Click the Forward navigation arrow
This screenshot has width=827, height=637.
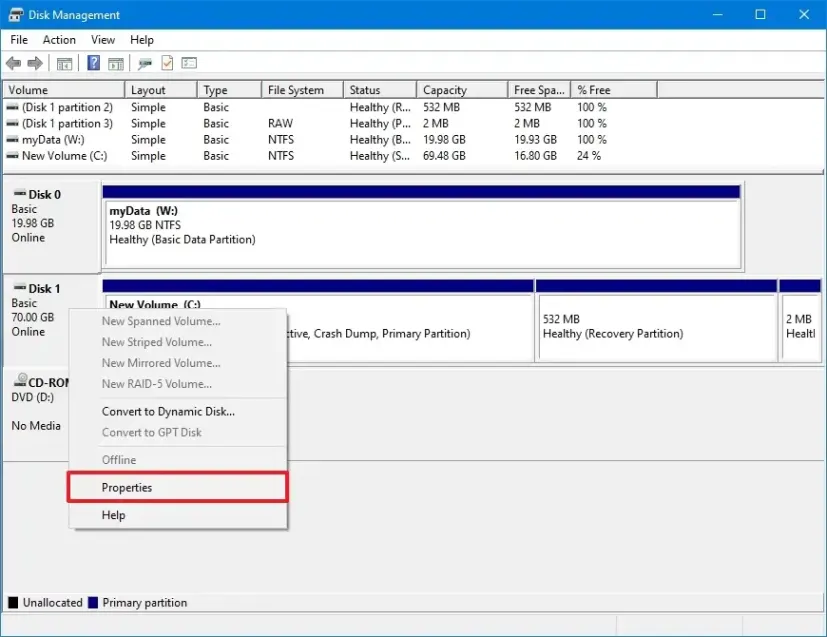click(x=35, y=63)
